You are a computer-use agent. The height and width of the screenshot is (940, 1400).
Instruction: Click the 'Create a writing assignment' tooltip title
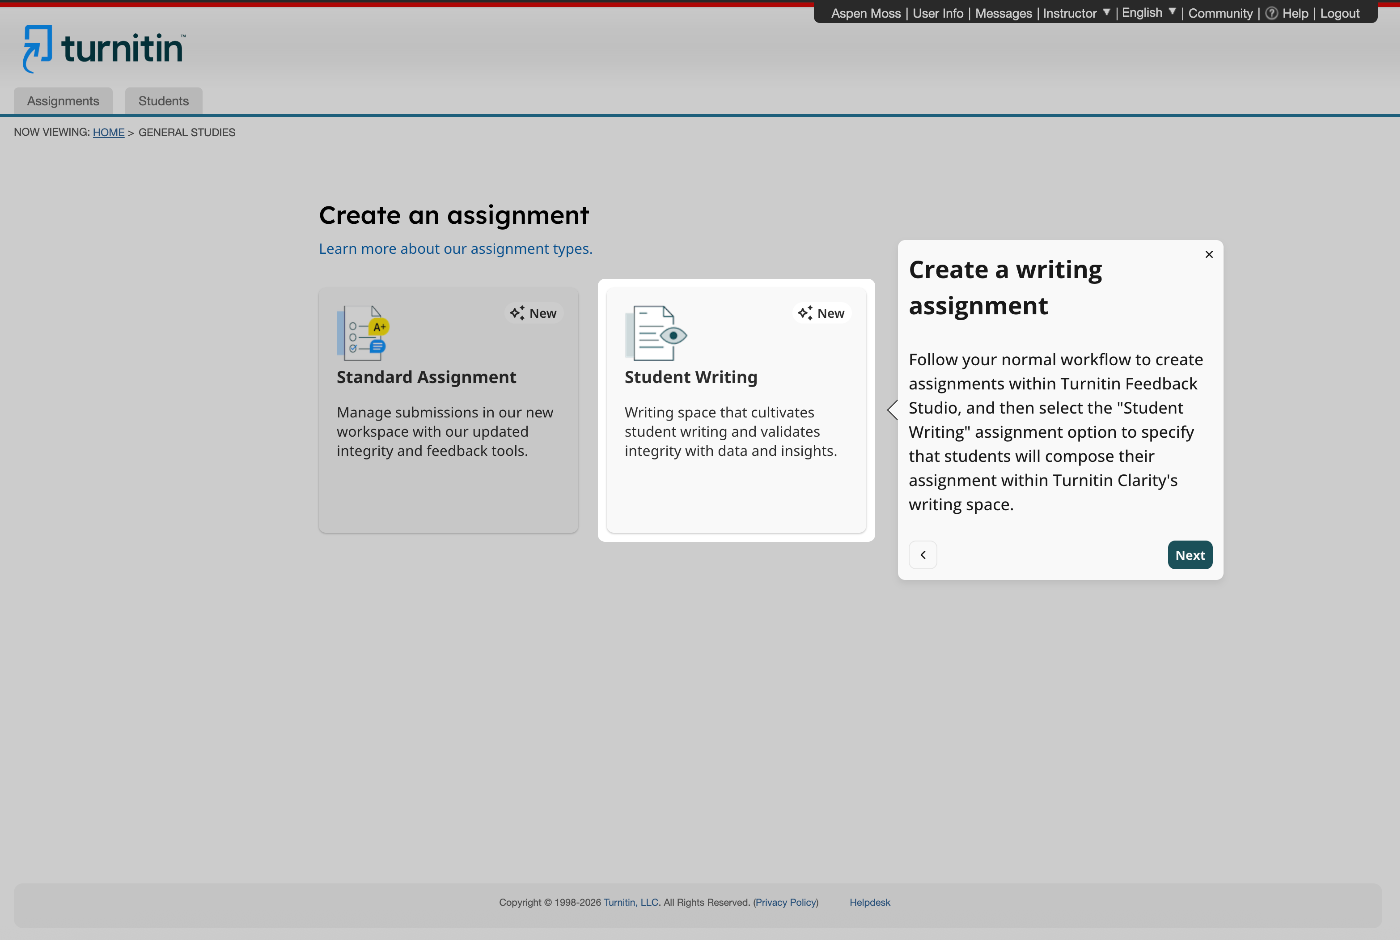click(1006, 288)
